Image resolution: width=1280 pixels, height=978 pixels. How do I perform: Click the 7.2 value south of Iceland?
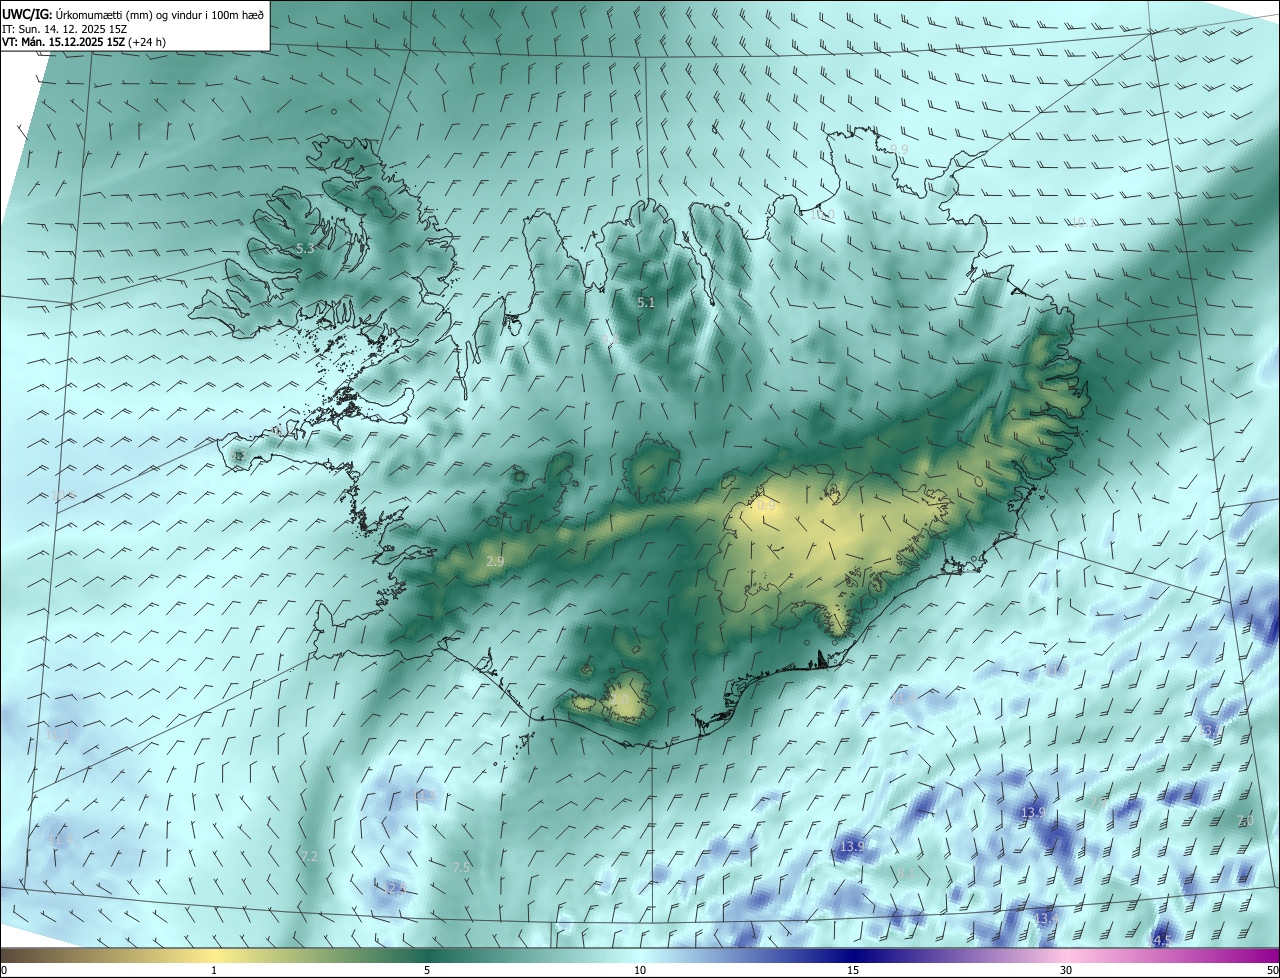tap(309, 857)
